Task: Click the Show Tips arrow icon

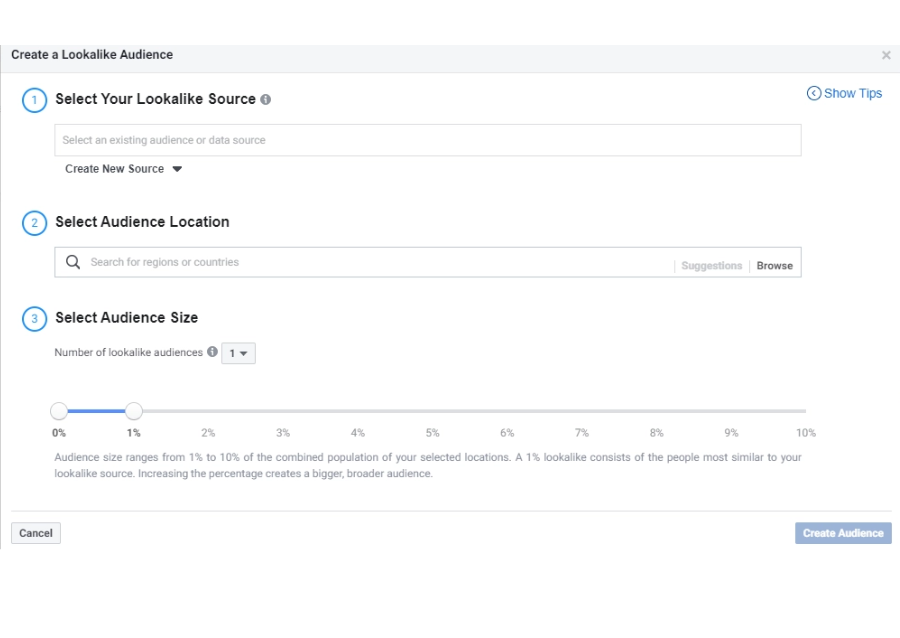Action: coord(814,93)
